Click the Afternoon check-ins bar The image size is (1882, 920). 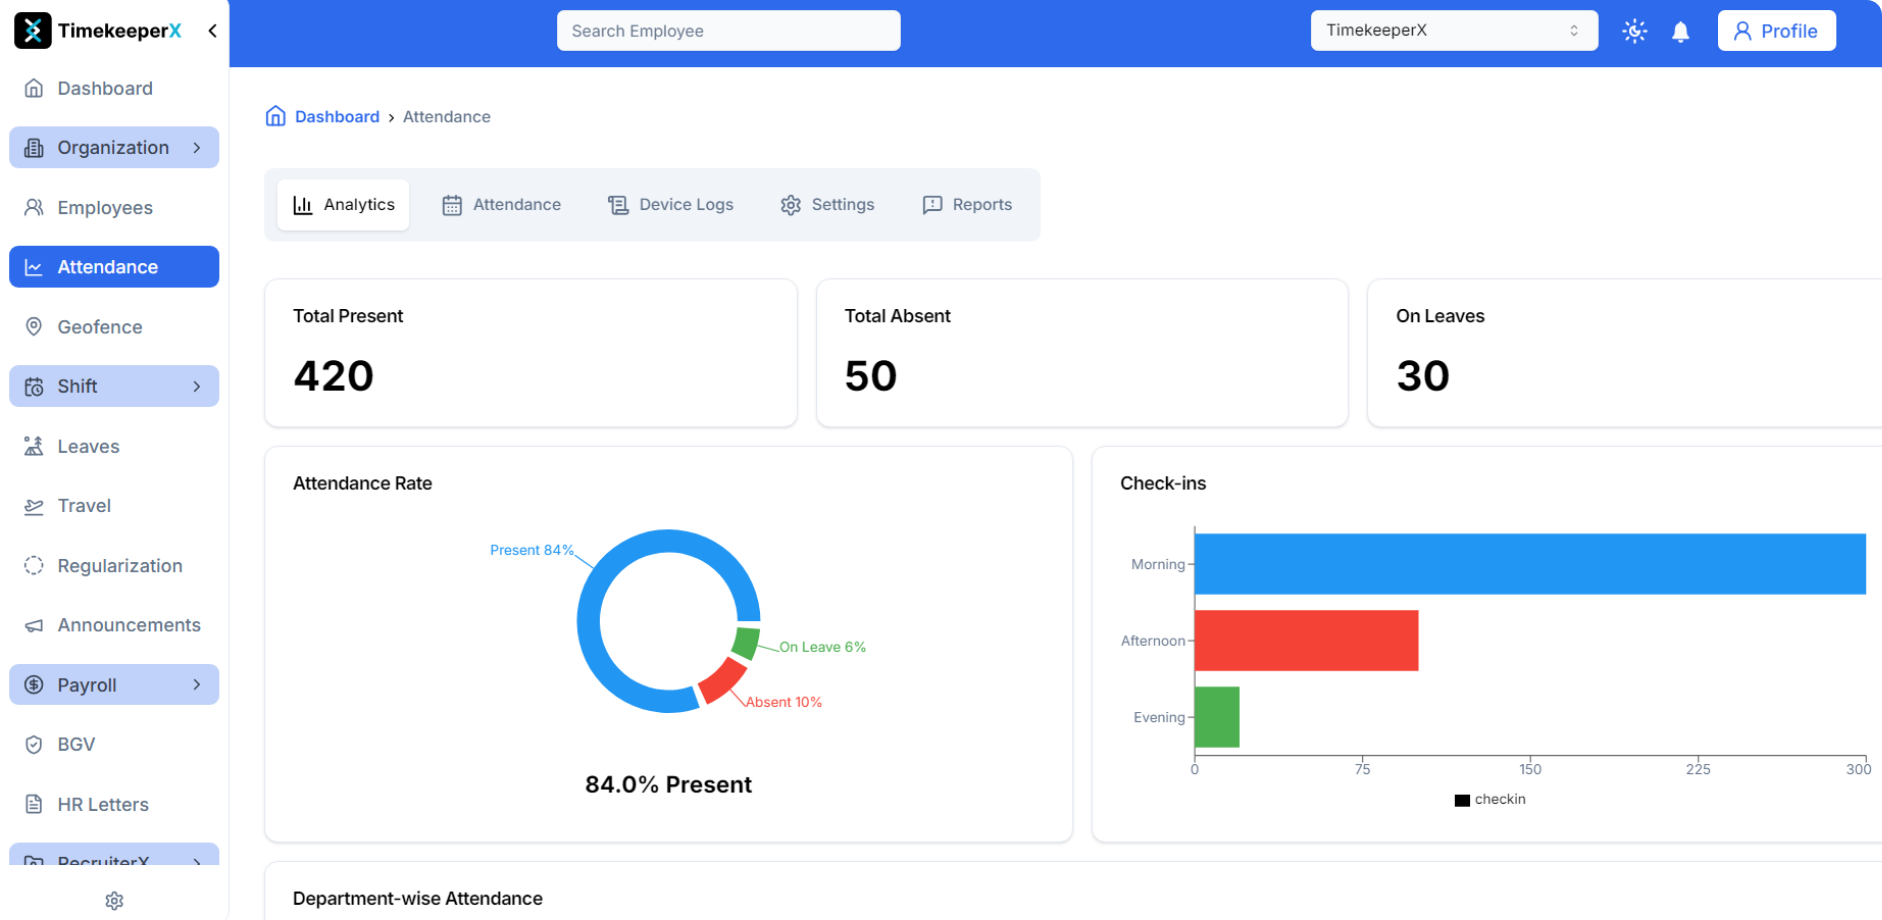(x=1306, y=641)
